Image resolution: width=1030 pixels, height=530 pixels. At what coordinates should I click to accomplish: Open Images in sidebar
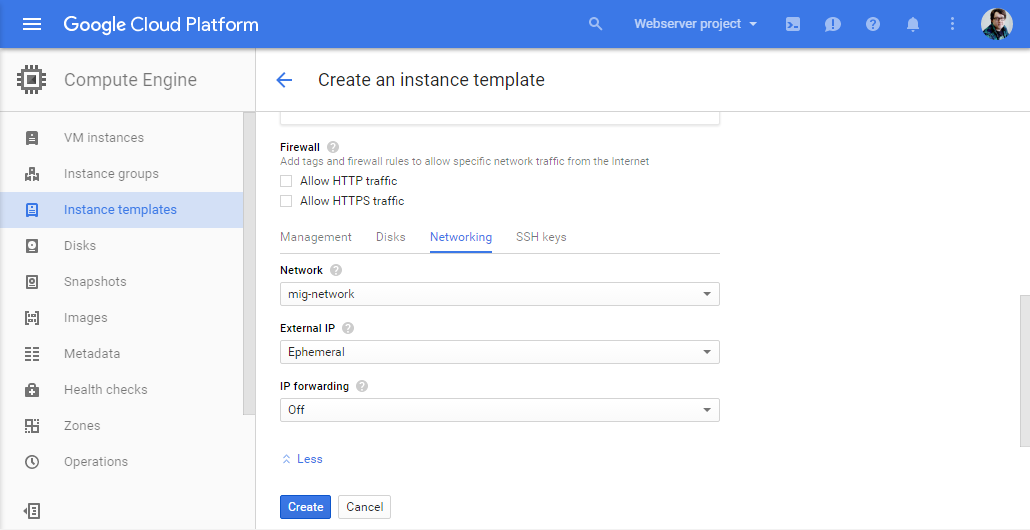(x=85, y=318)
